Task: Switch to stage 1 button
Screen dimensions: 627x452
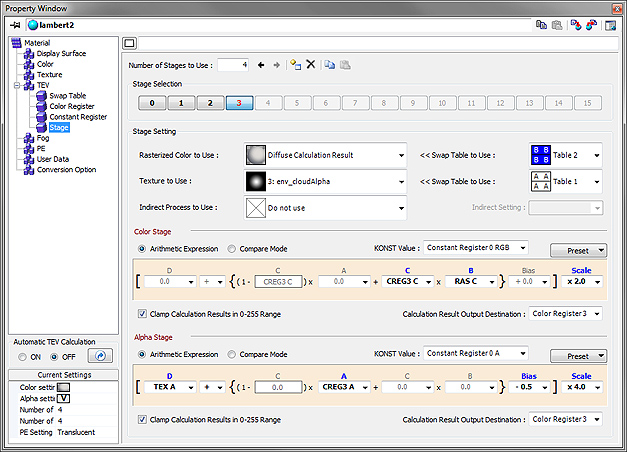Action: point(180,103)
